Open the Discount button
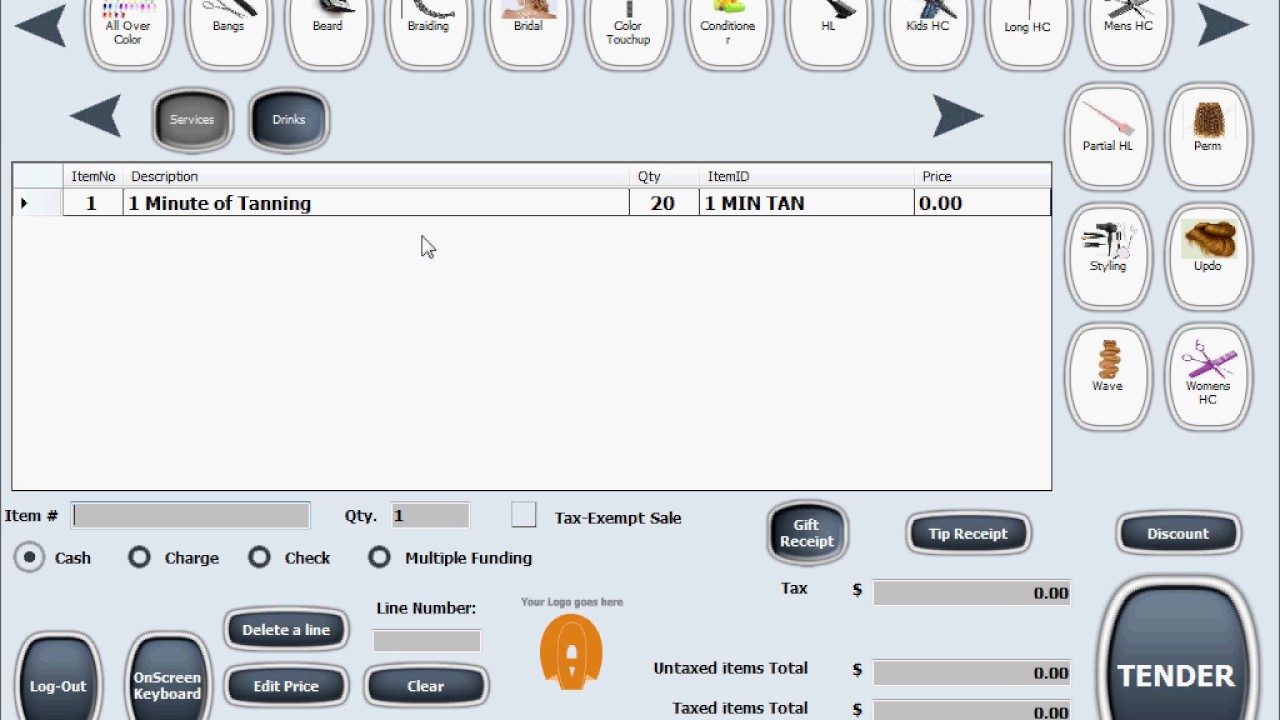 click(1178, 533)
